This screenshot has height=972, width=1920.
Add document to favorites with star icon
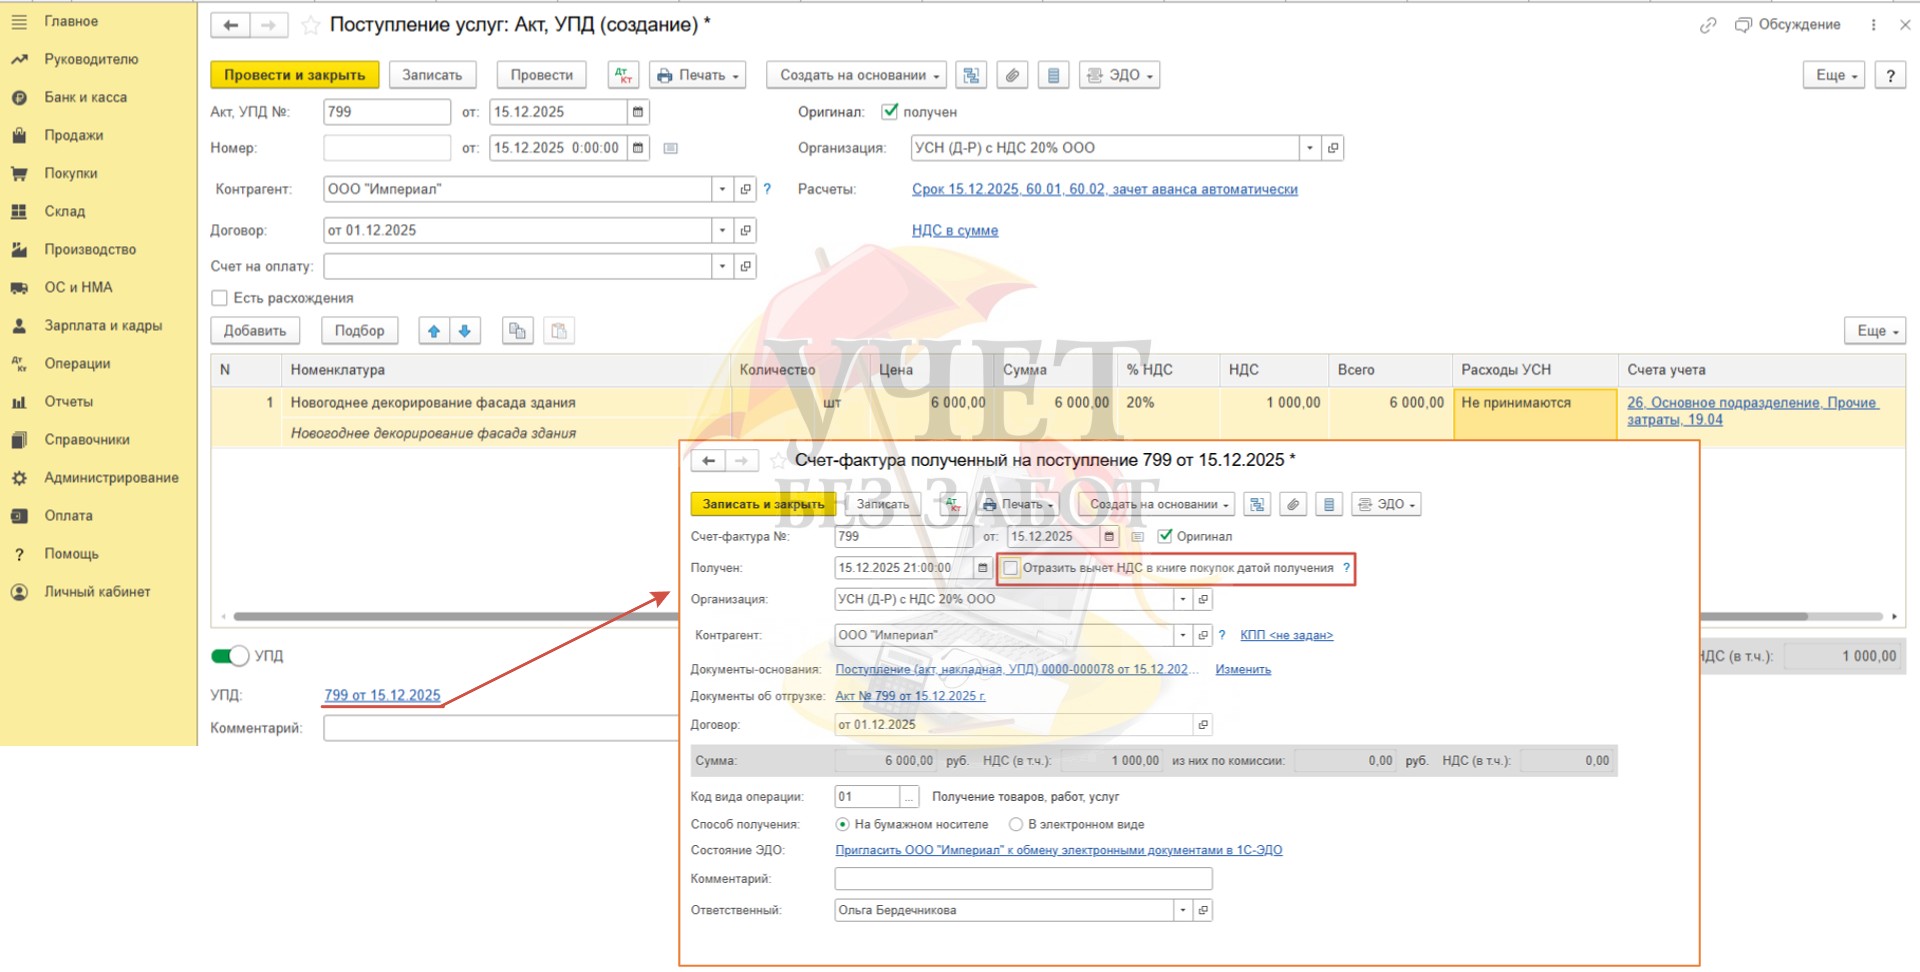tap(311, 25)
